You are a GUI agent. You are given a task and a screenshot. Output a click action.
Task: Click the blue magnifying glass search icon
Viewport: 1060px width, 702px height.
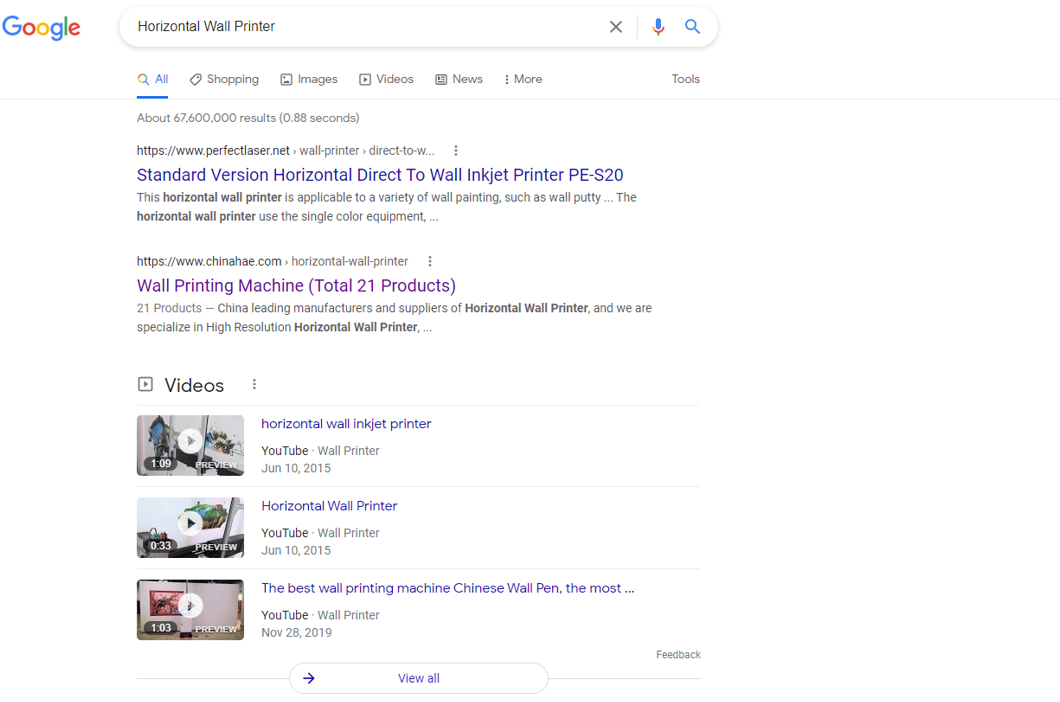(692, 27)
